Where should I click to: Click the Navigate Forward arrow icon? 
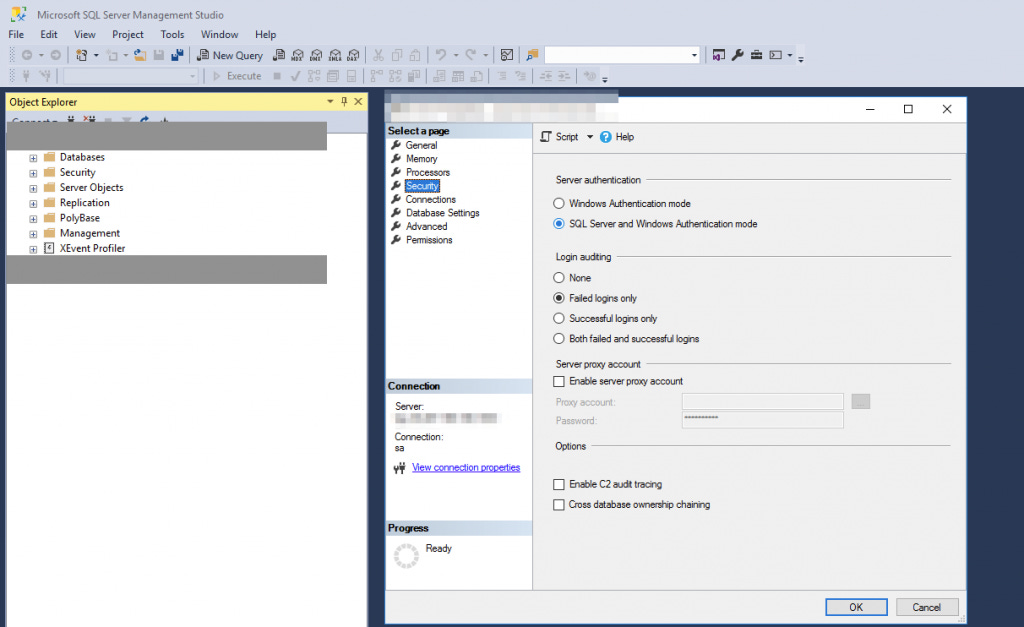[56, 56]
